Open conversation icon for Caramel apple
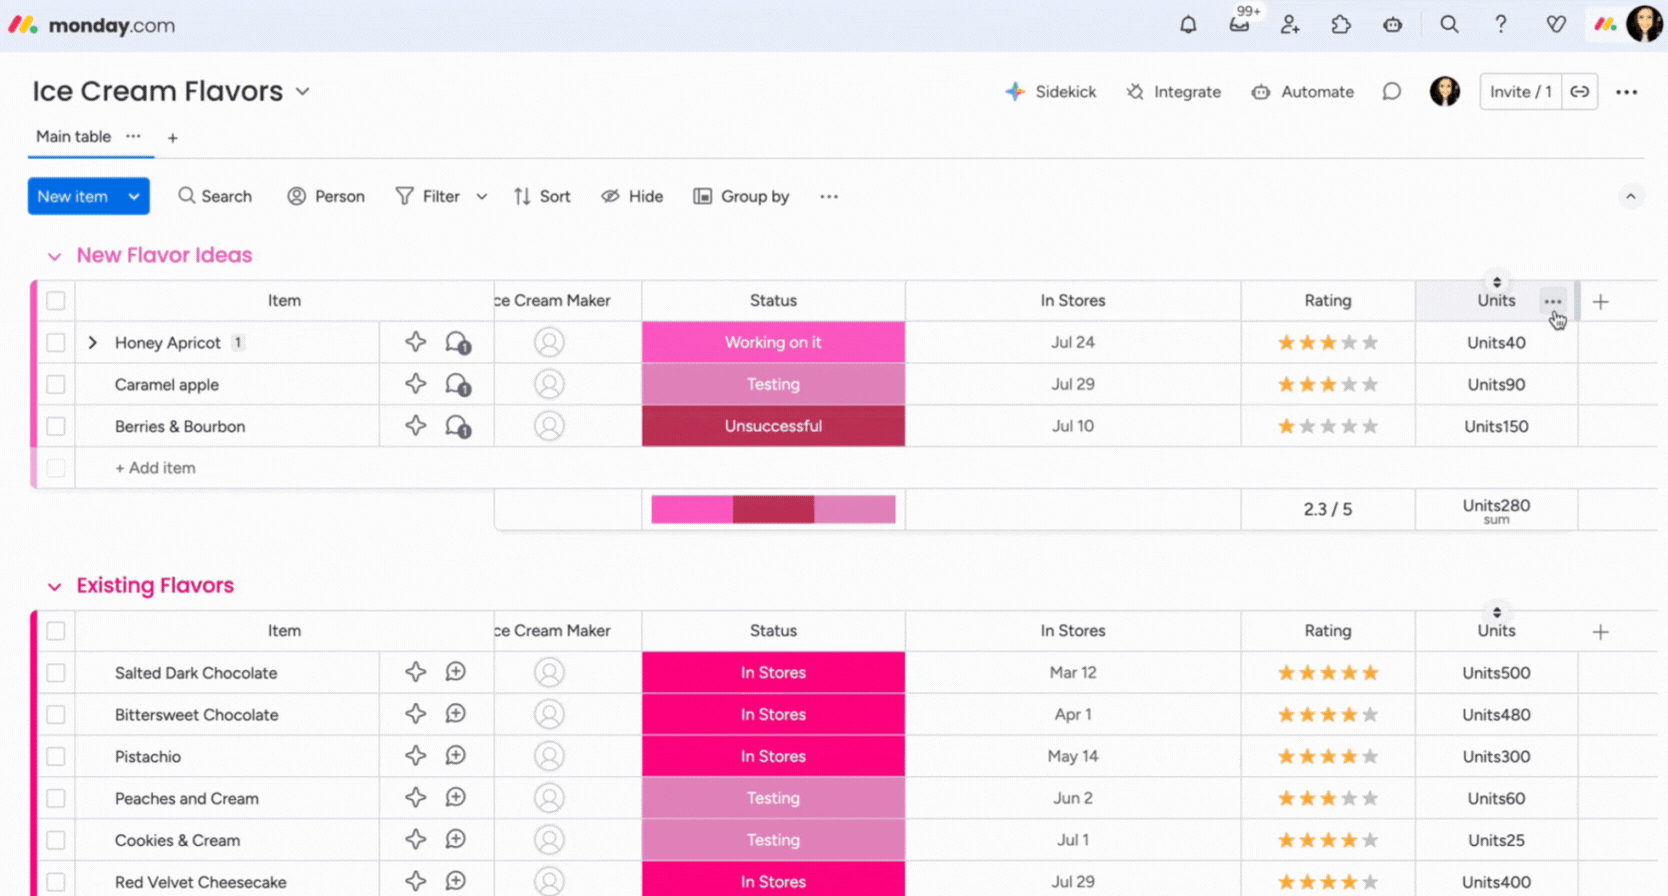 (x=458, y=384)
